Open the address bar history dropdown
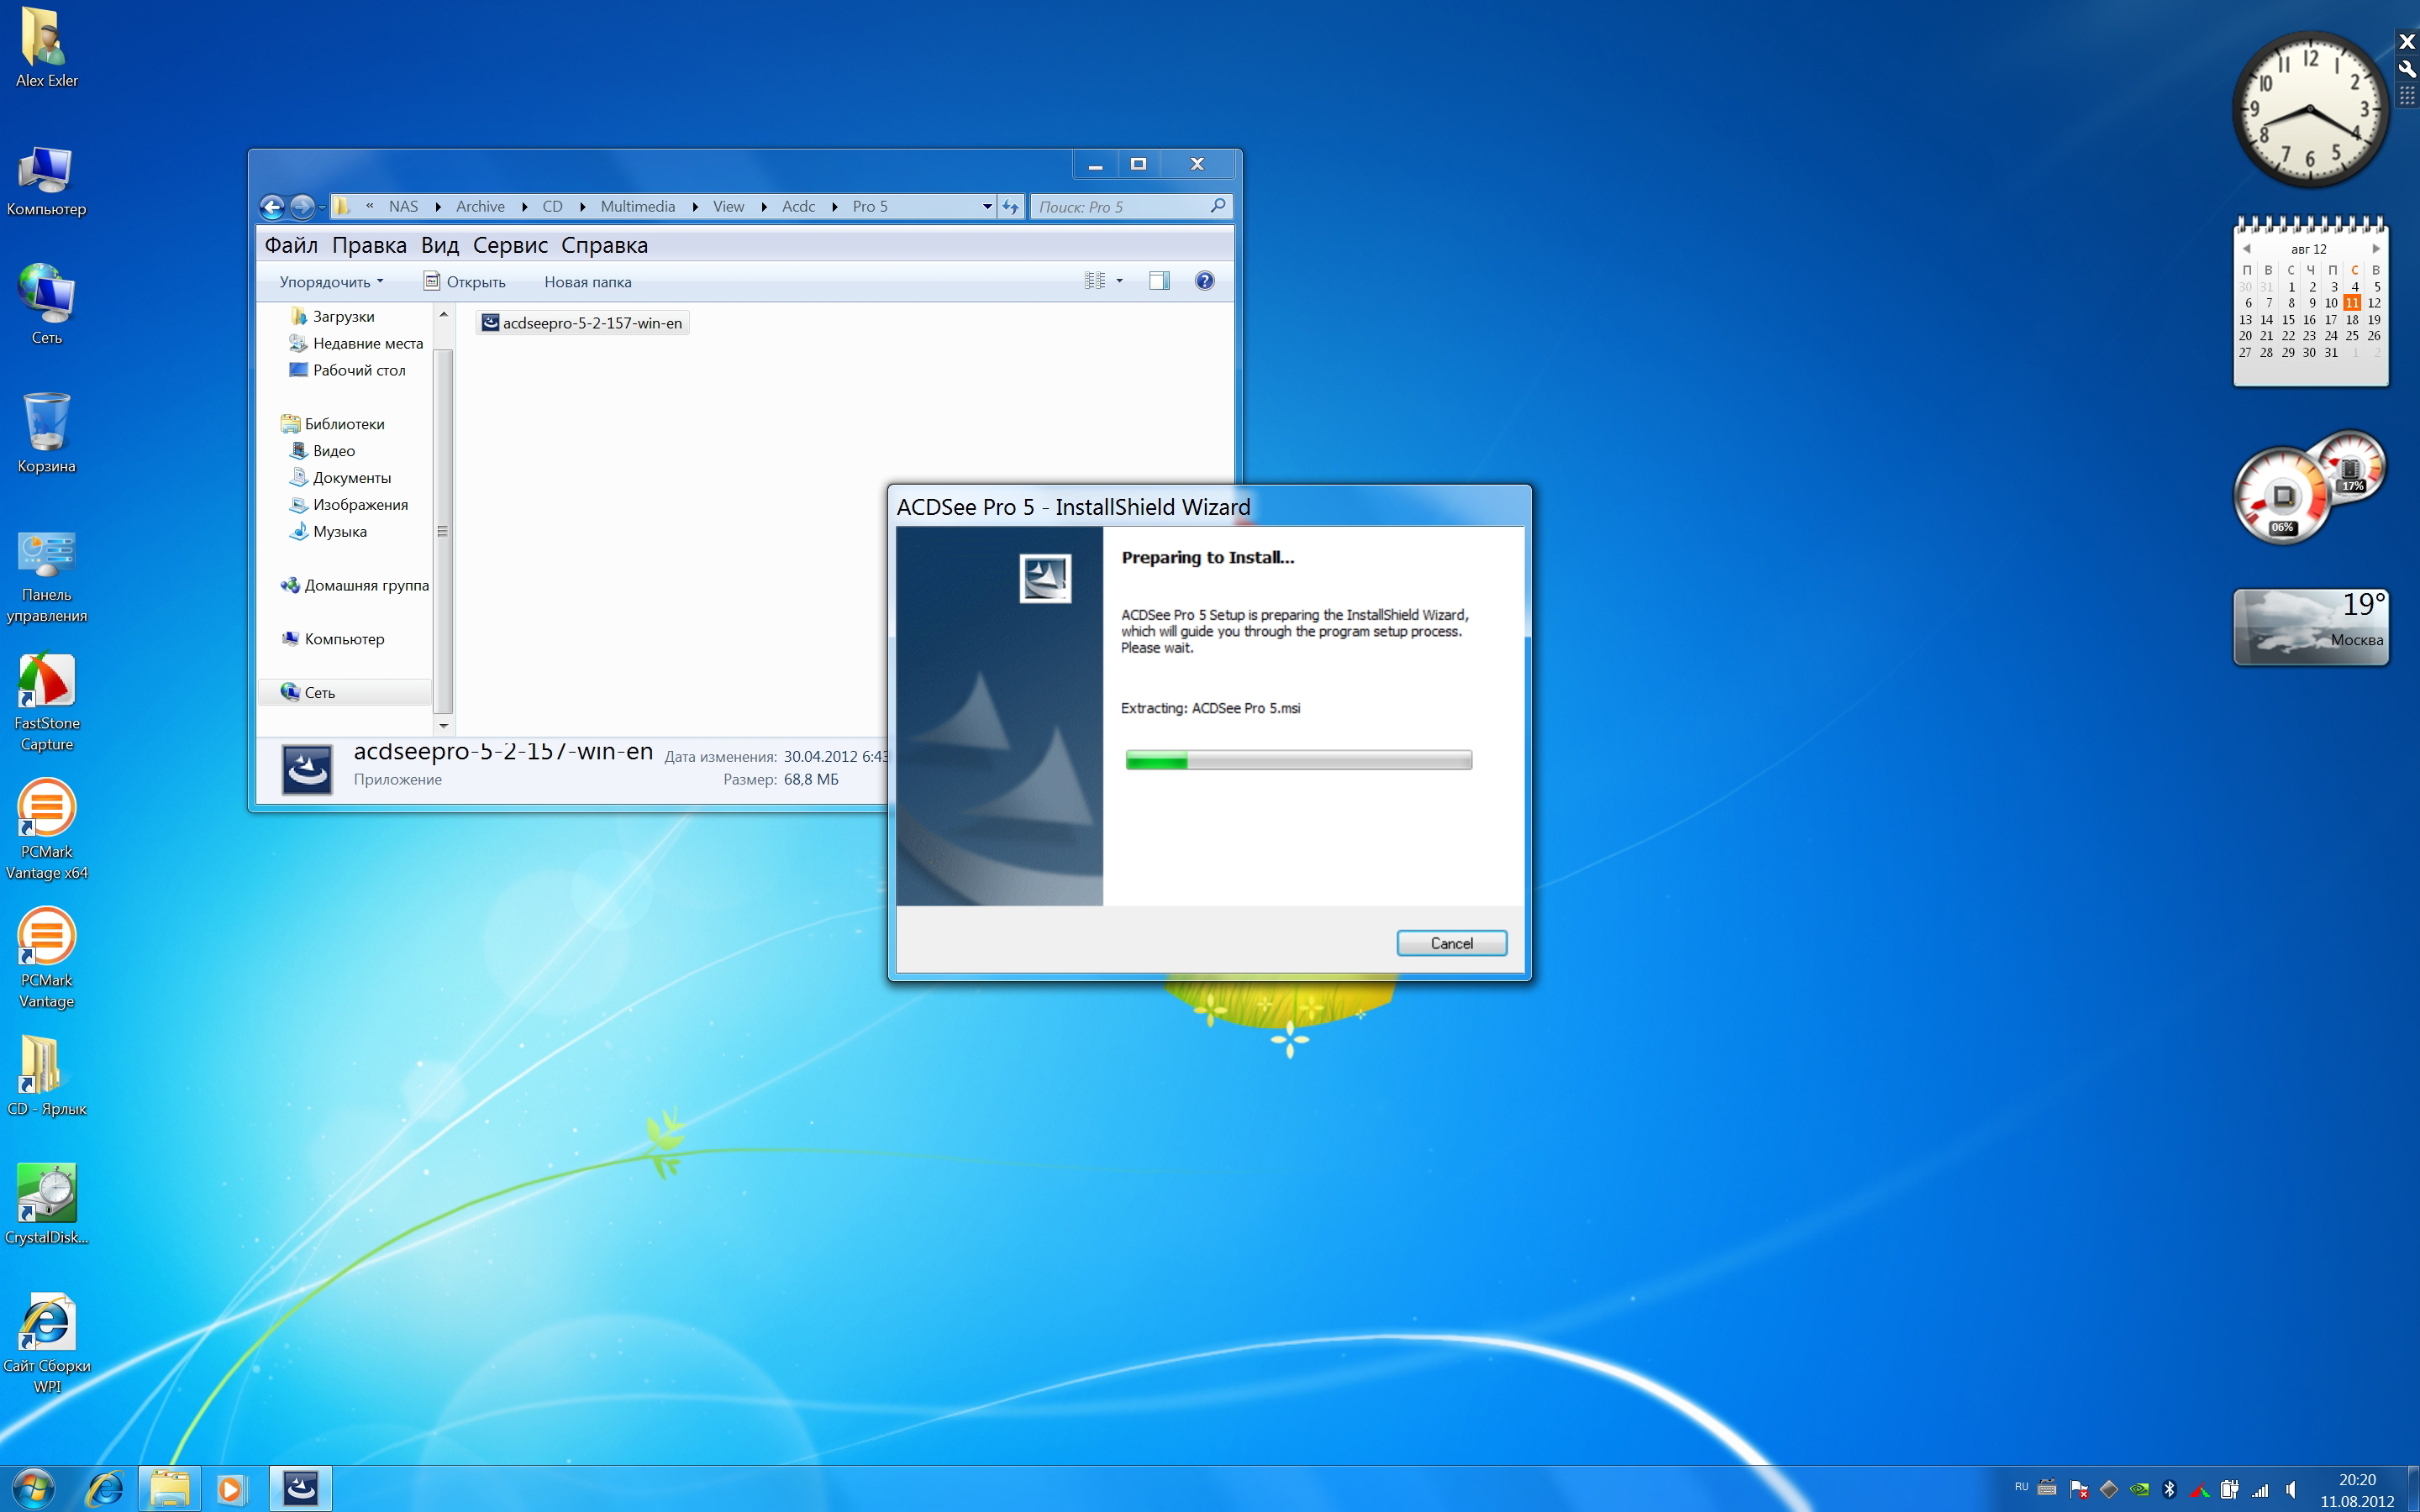 pyautogui.click(x=987, y=207)
